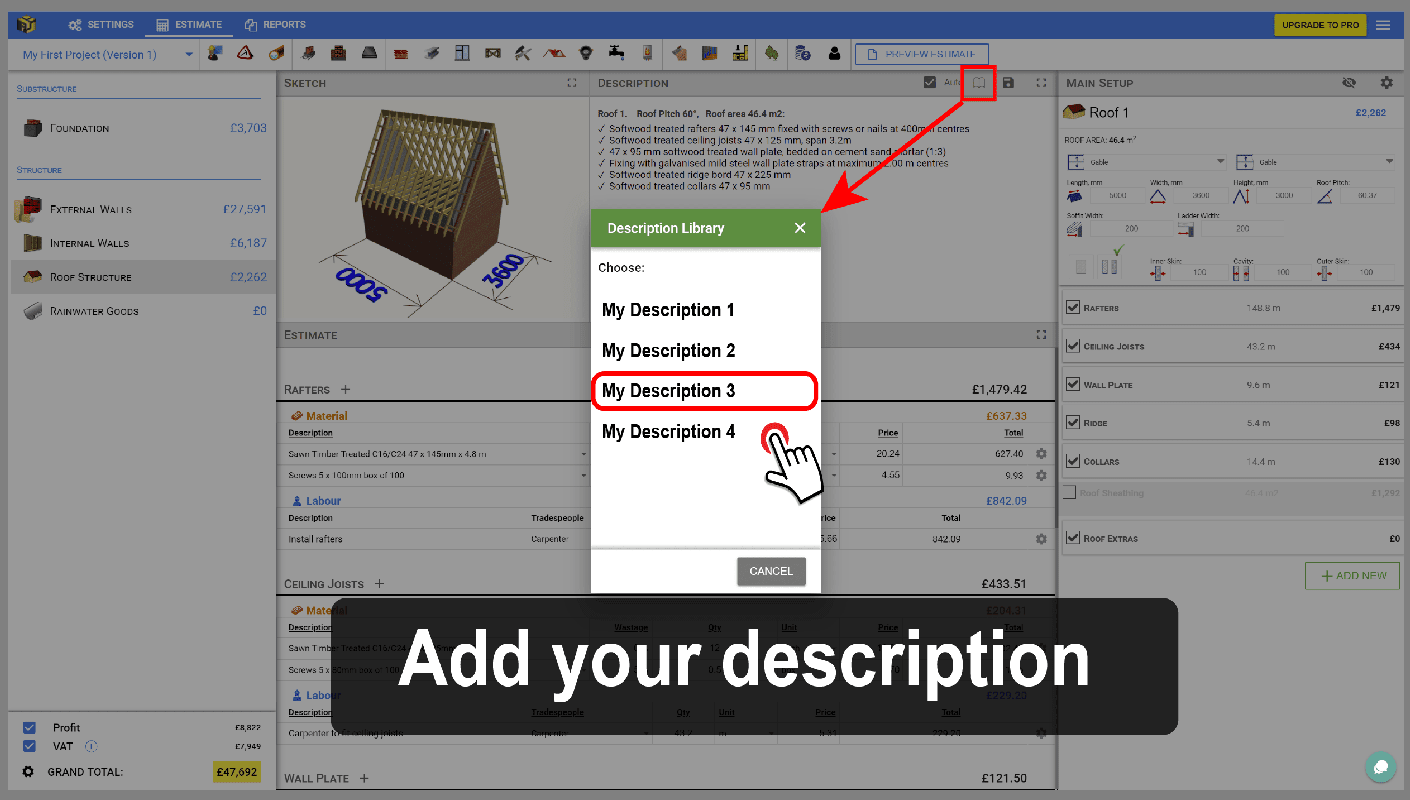This screenshot has height=800, width=1410.
Task: Click the app logo cube icon
Action: tap(27, 25)
